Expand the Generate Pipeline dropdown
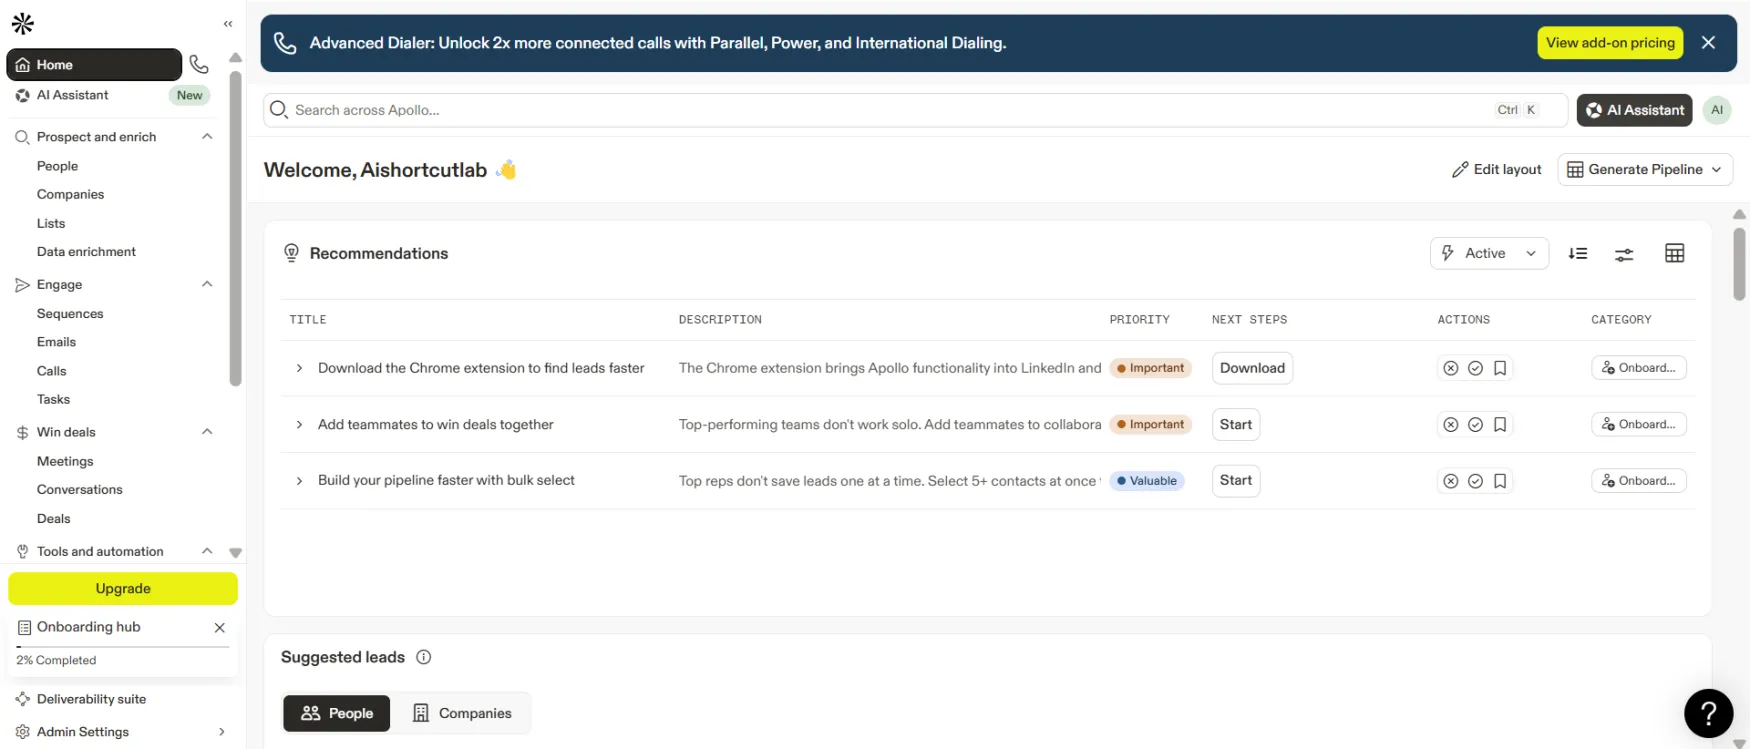The height and width of the screenshot is (749, 1750). [1644, 170]
